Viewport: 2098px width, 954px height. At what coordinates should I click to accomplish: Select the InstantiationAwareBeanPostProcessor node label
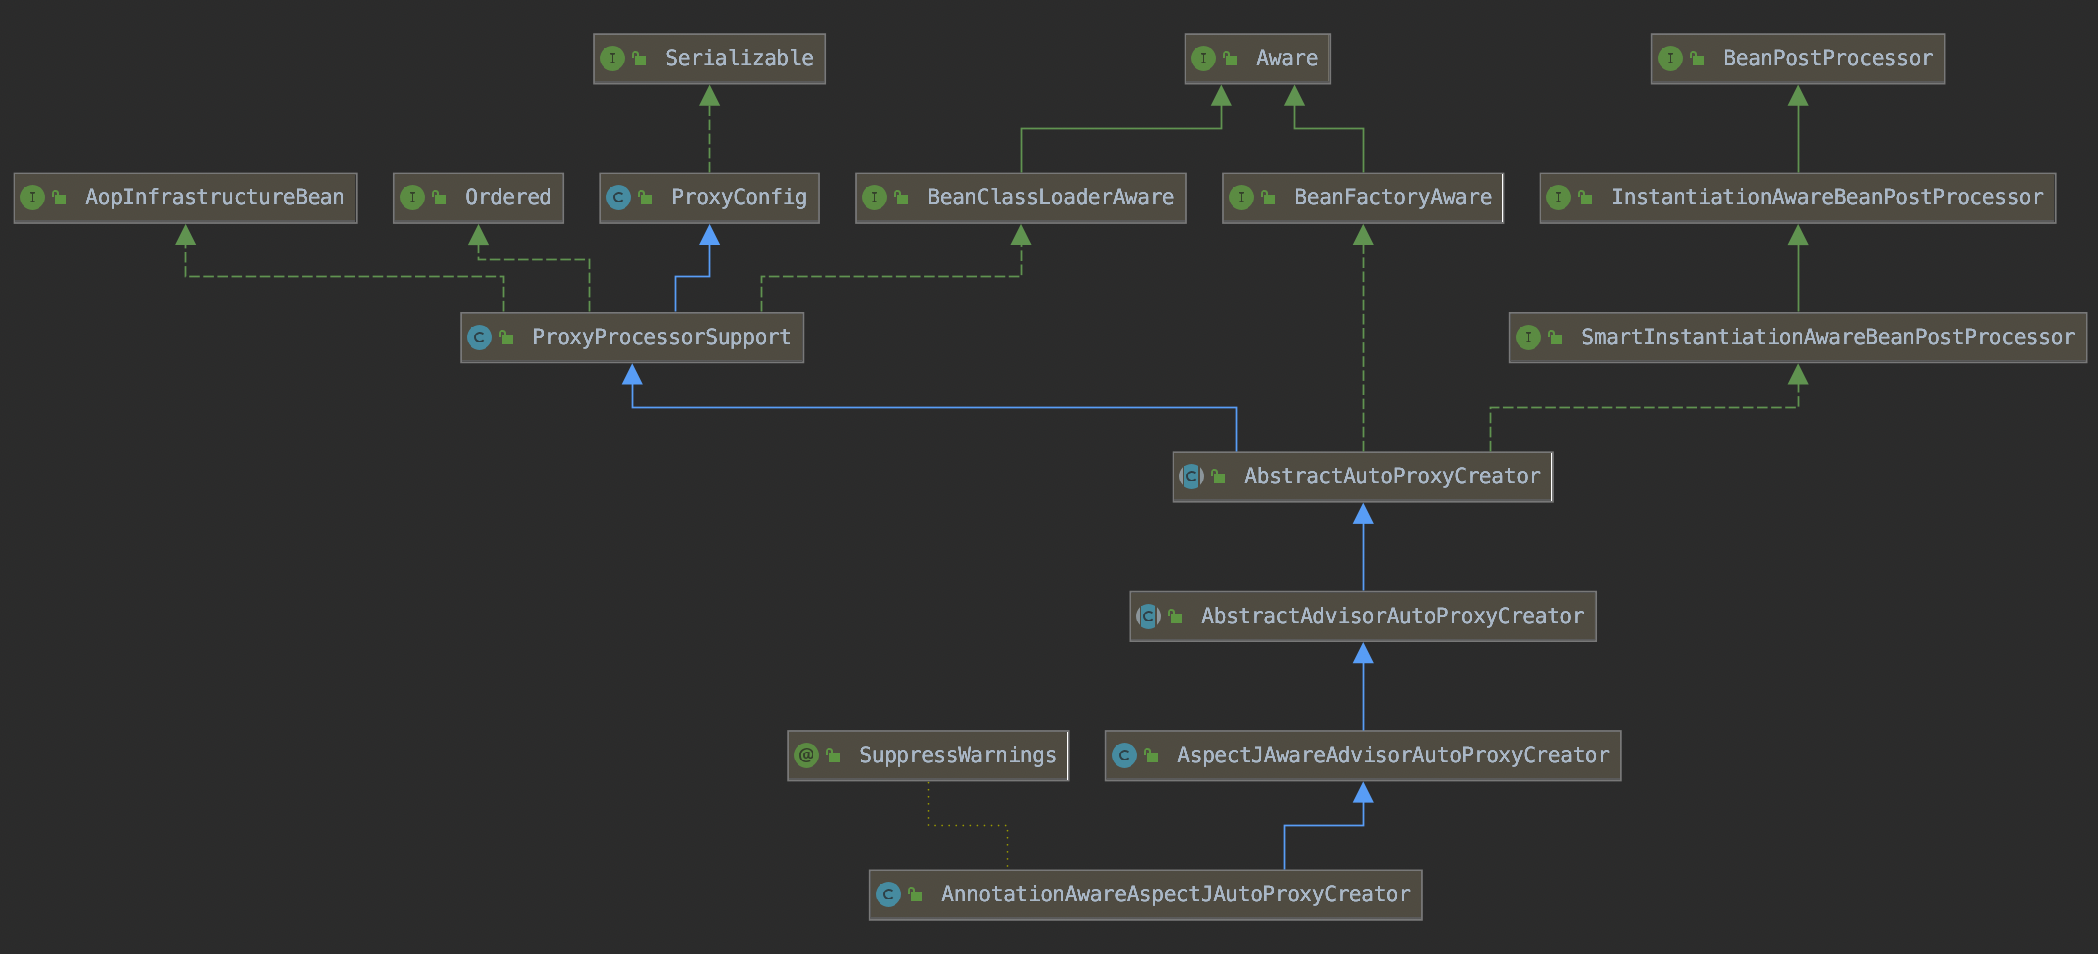click(1826, 198)
